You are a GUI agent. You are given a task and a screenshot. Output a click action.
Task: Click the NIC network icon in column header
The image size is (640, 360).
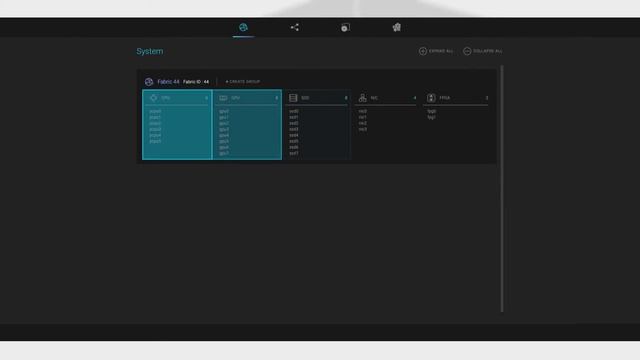[362, 98]
